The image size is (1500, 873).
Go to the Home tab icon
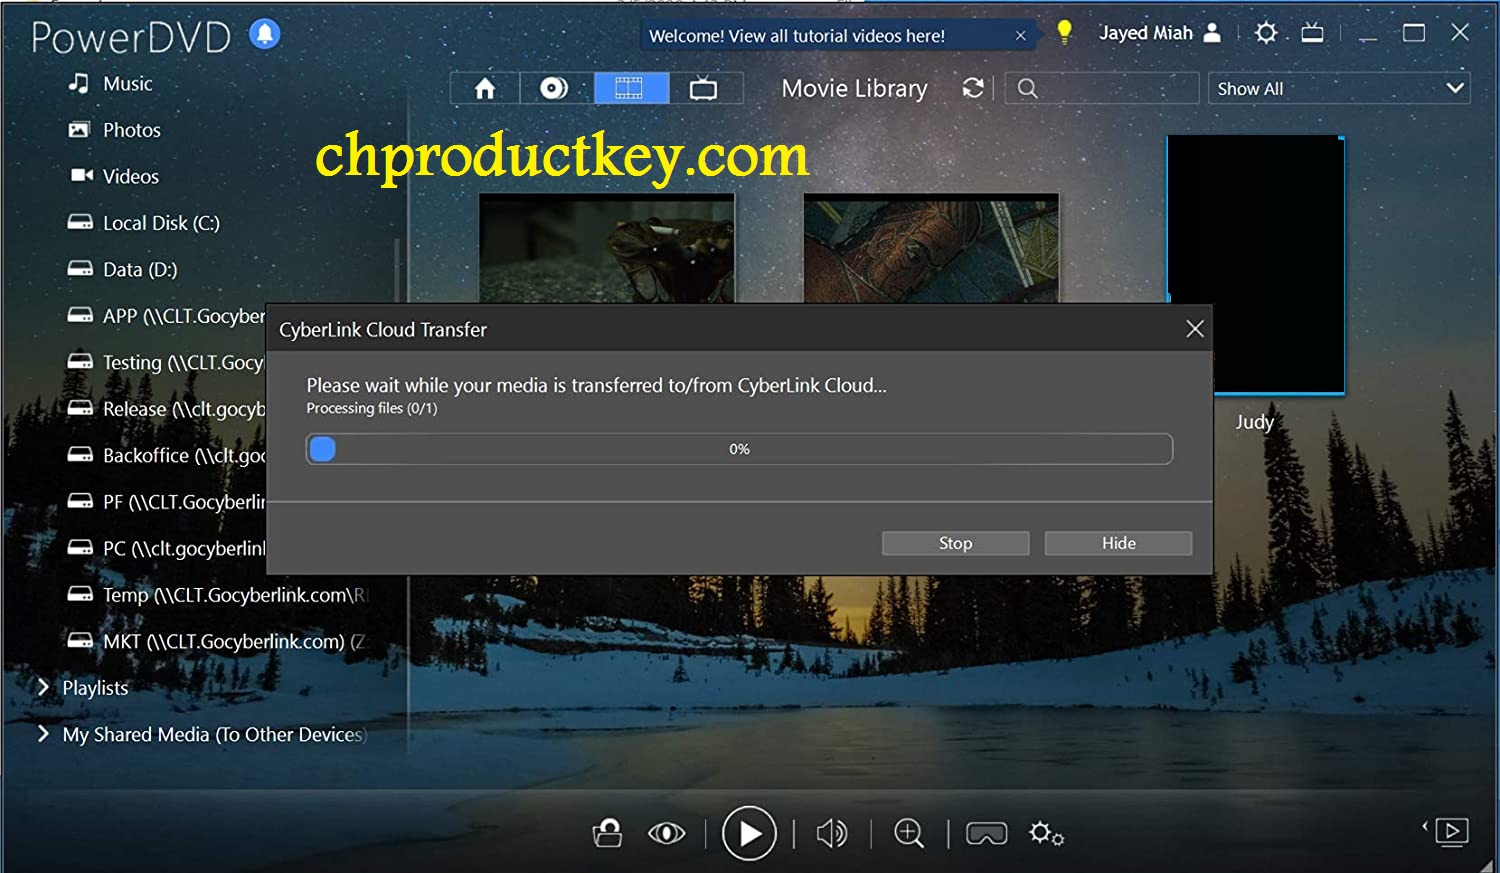click(485, 89)
